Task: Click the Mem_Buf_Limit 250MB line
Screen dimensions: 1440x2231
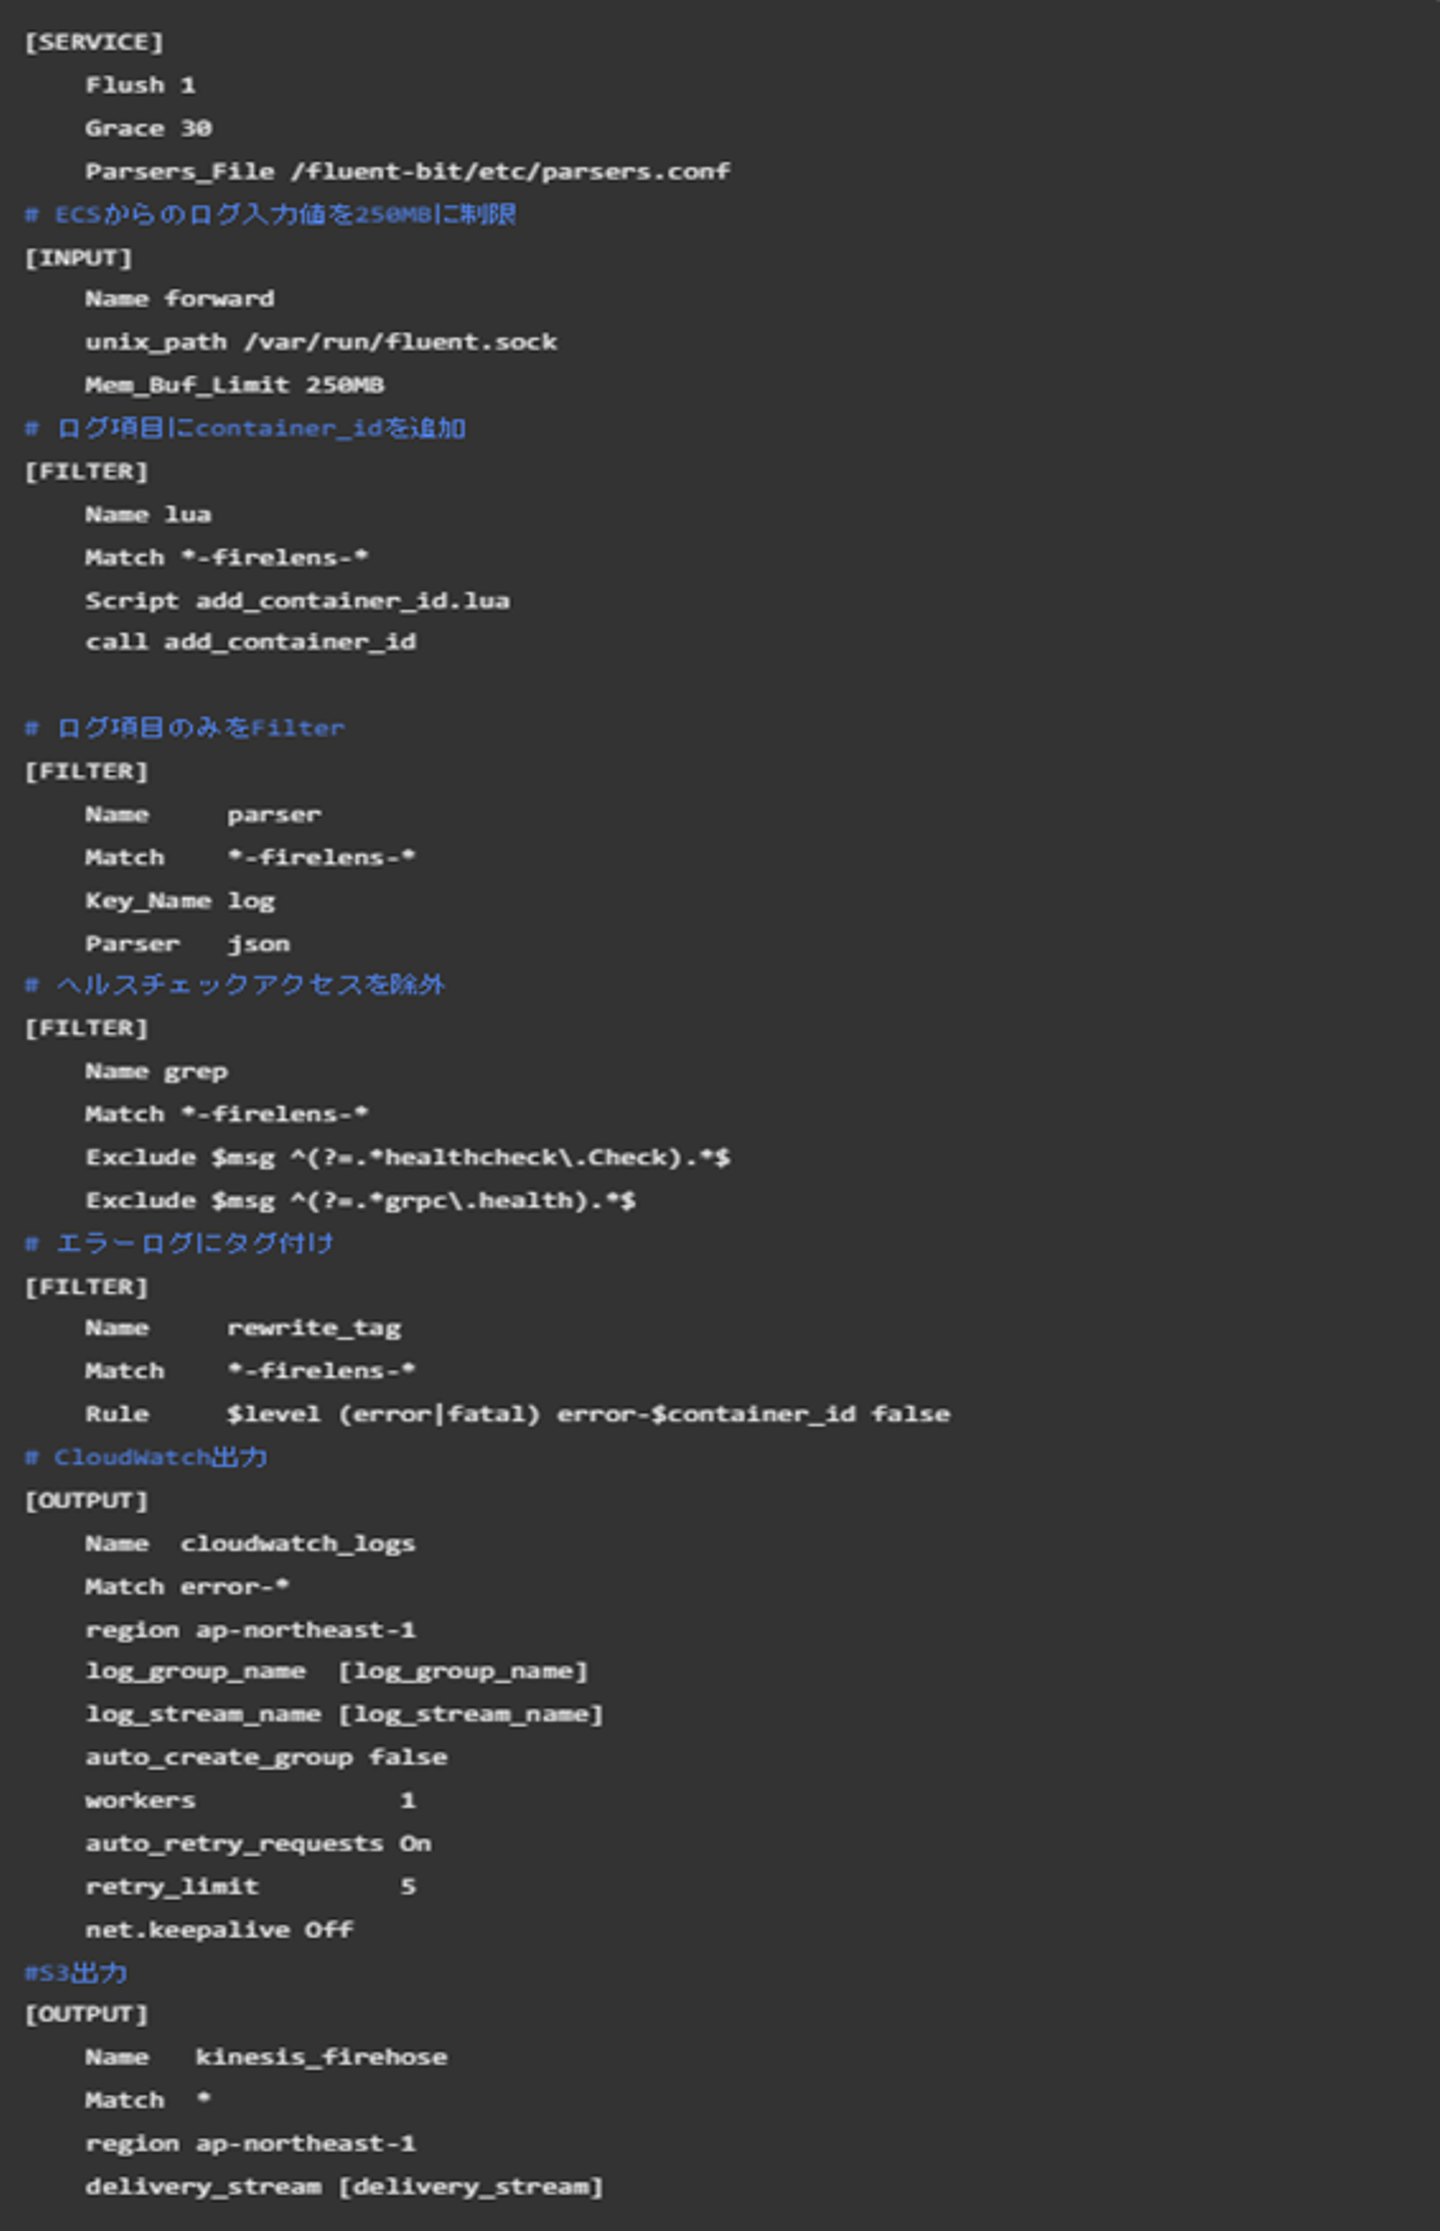Action: click(234, 385)
